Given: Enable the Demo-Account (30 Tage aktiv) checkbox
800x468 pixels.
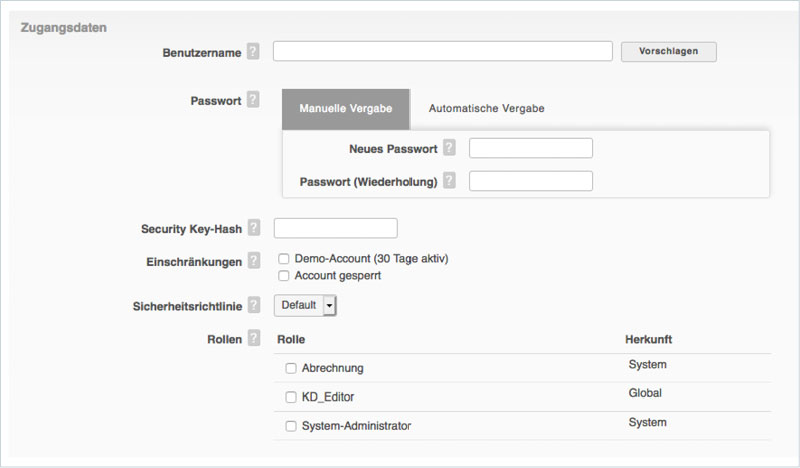Looking at the screenshot, I should [284, 259].
